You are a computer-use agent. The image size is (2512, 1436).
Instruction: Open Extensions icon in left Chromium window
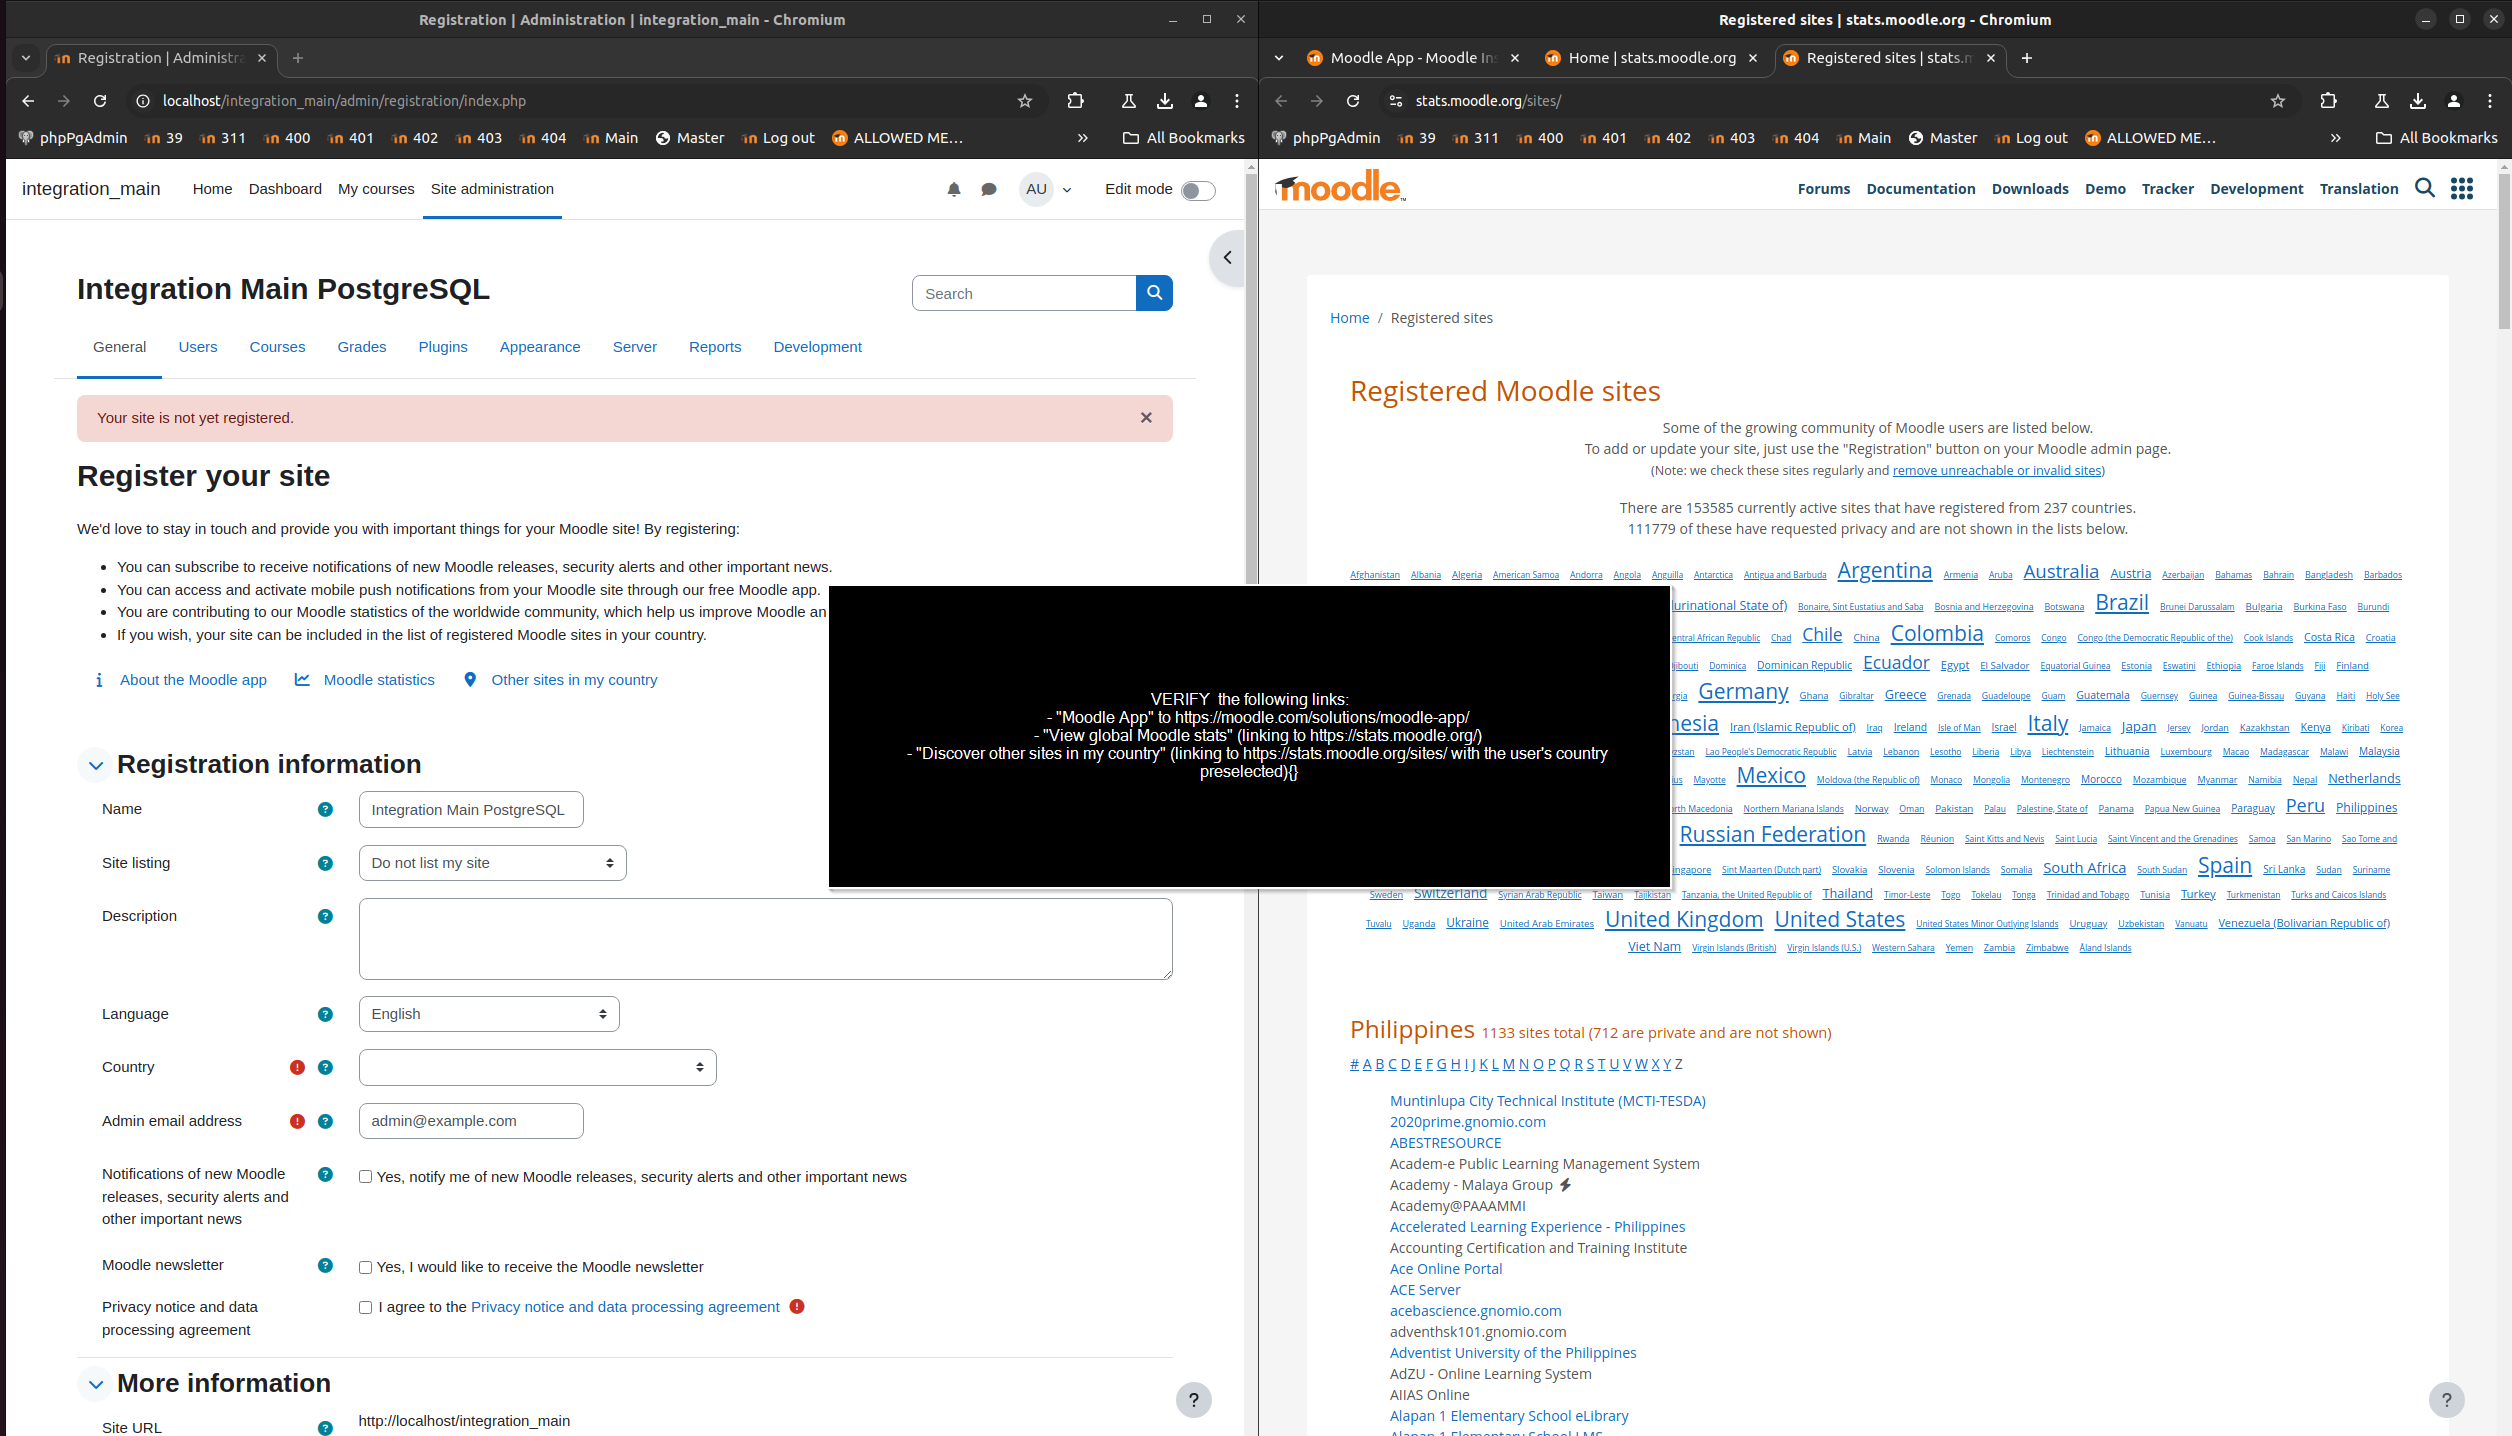click(1075, 101)
